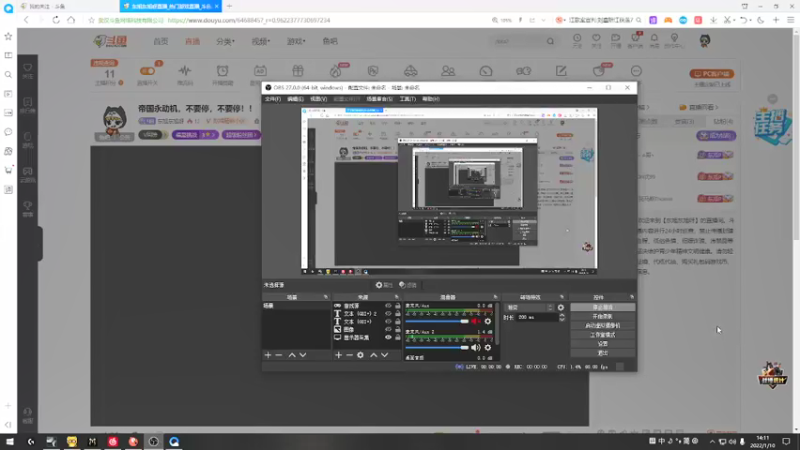Toggle the Douyu 直播开关 live switch
Image resolution: width=800 pixels, height=450 pixels.
[x=147, y=71]
